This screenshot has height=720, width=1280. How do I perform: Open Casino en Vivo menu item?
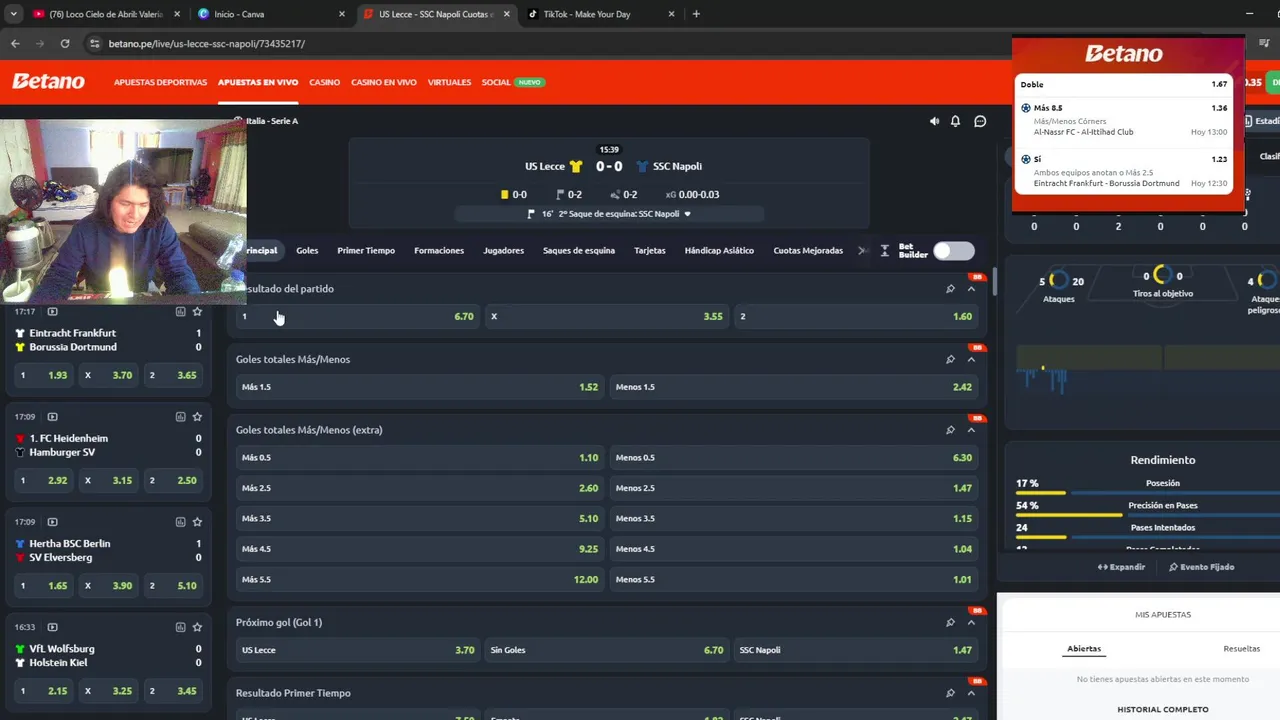(384, 82)
